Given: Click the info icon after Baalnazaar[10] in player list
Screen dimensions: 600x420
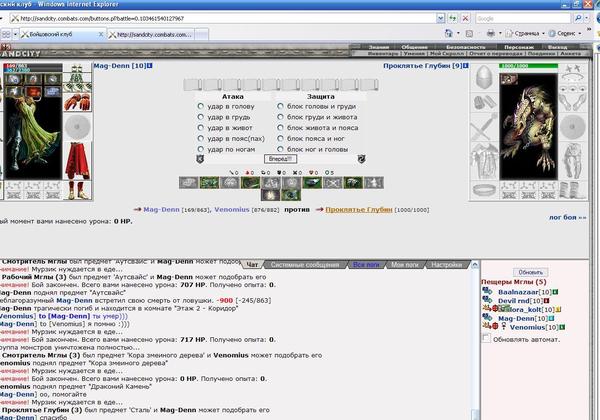Looking at the screenshot, I should point(555,292).
